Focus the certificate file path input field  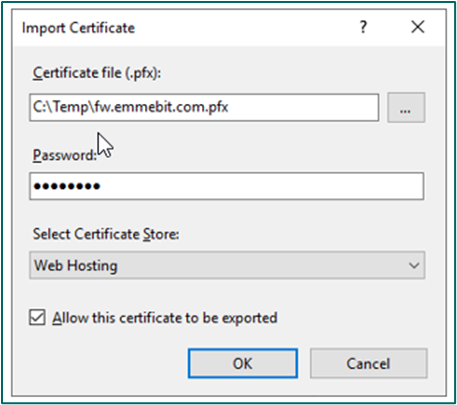click(x=204, y=107)
